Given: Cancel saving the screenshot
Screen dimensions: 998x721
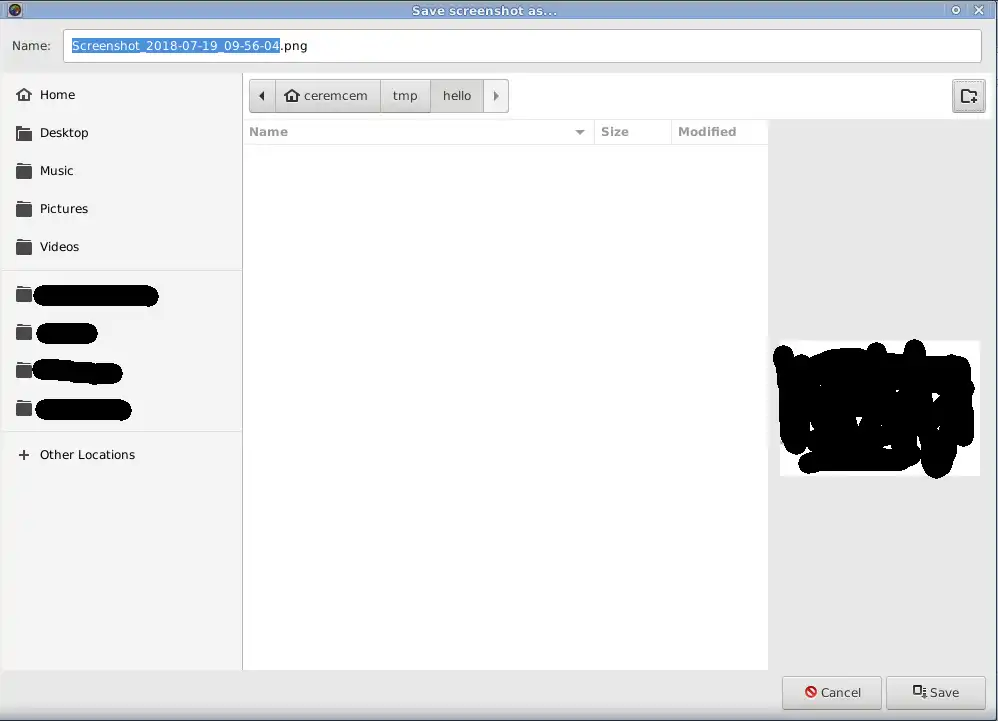Looking at the screenshot, I should [832, 692].
